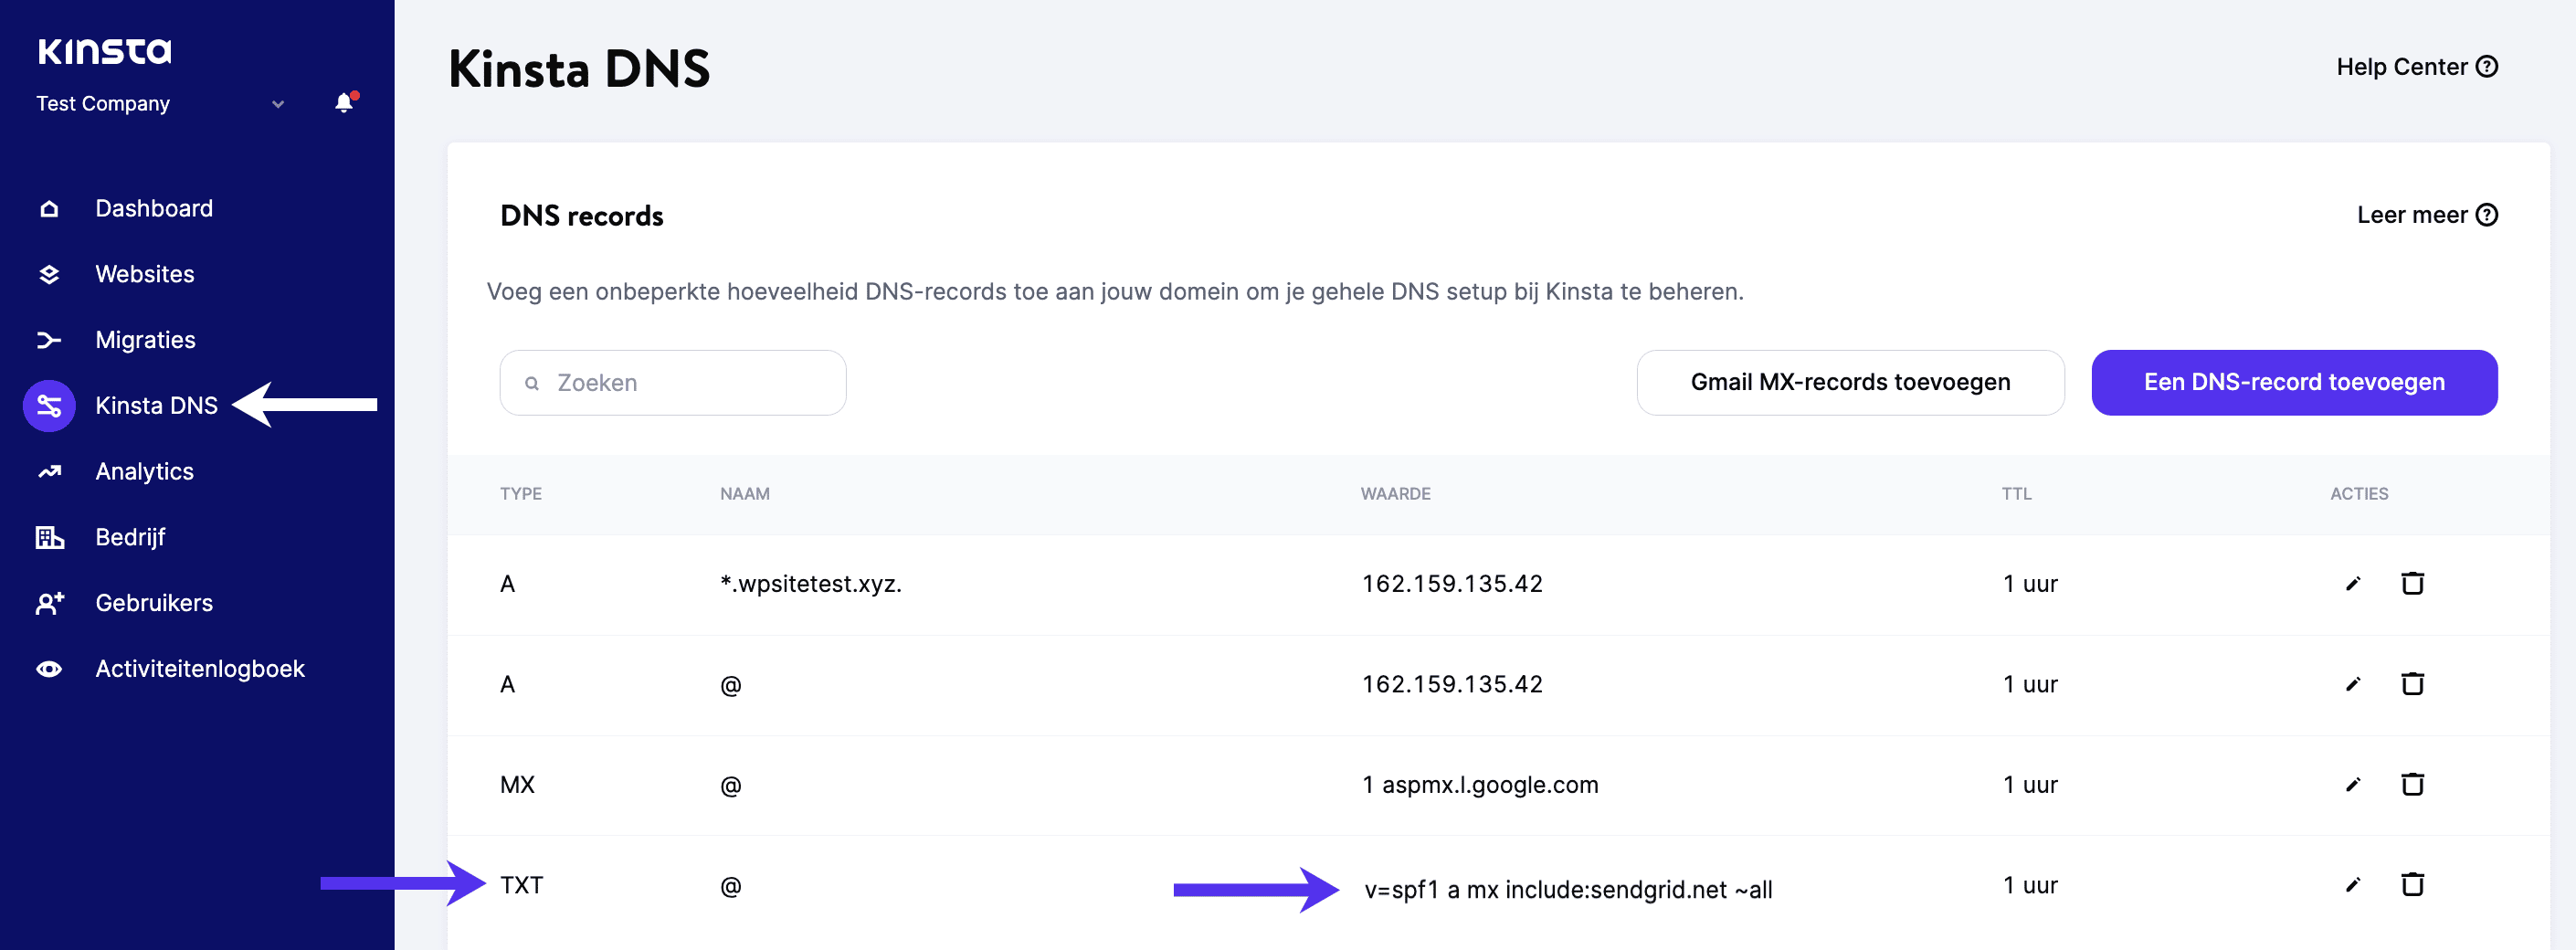This screenshot has width=2576, height=950.
Task: Click Gmail MX-records toevoegen button
Action: pyautogui.click(x=1850, y=383)
